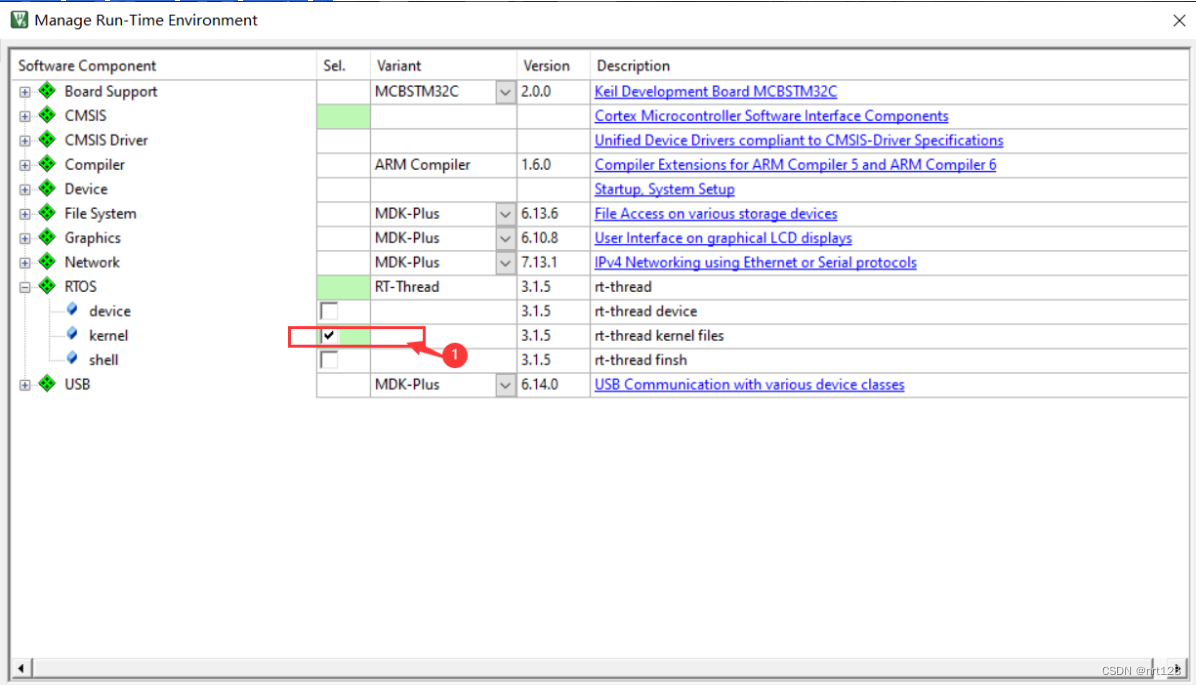Viewport: 1196px width, 685px height.
Task: Click the Version column header
Action: pos(553,66)
